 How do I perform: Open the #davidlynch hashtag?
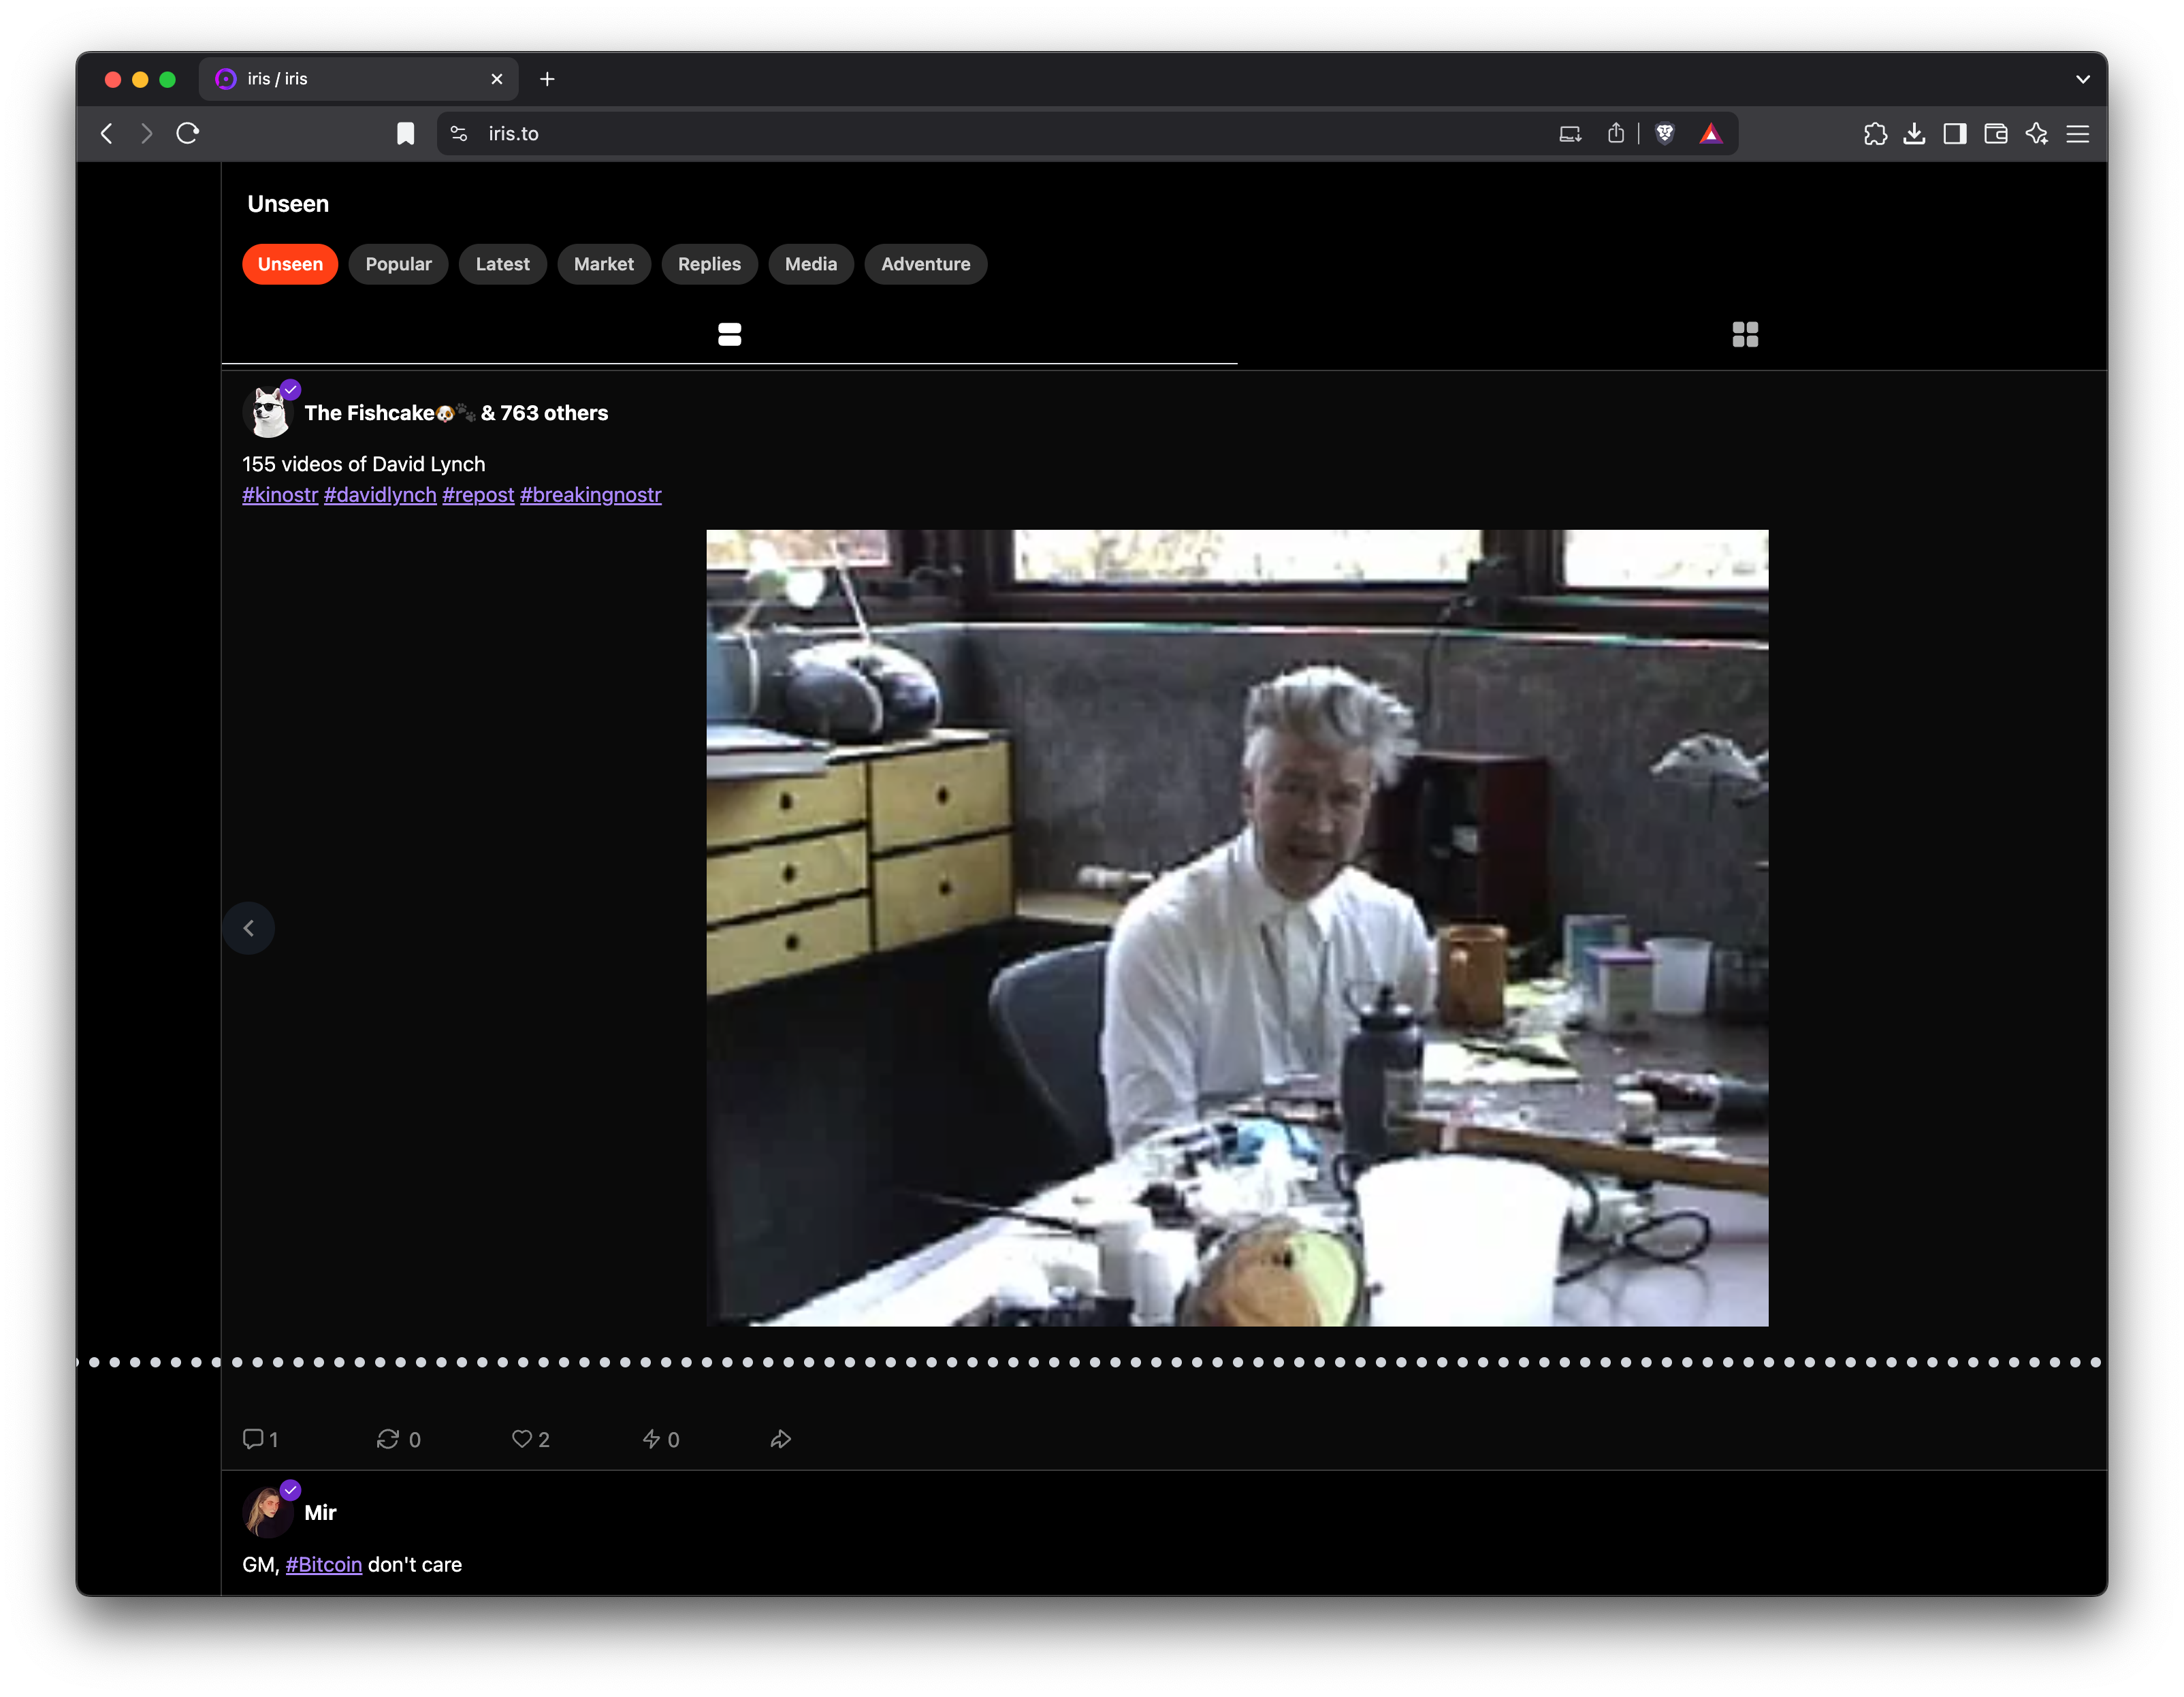(x=380, y=495)
